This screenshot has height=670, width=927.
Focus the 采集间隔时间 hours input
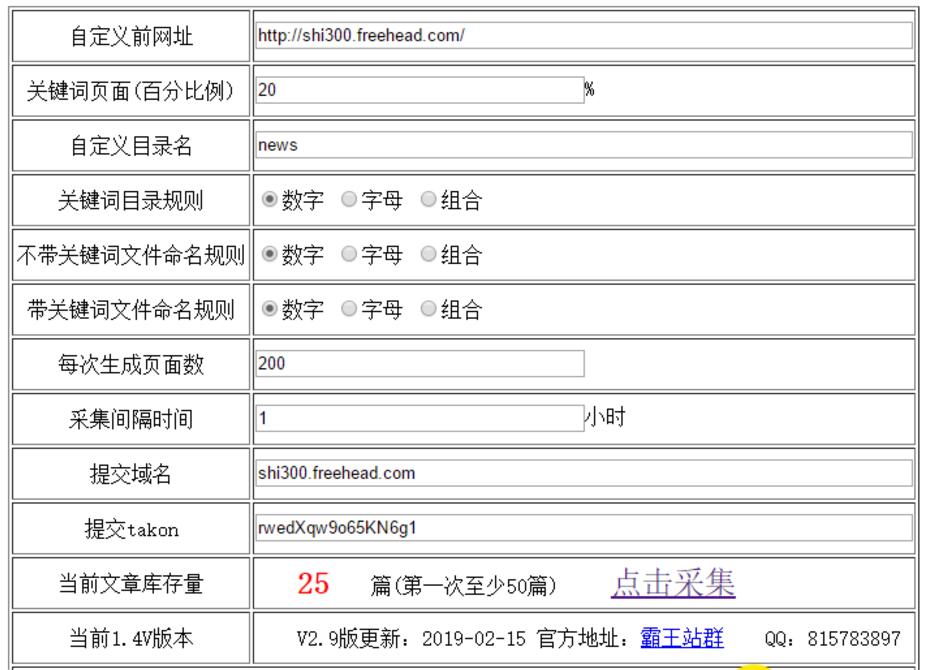[420, 418]
